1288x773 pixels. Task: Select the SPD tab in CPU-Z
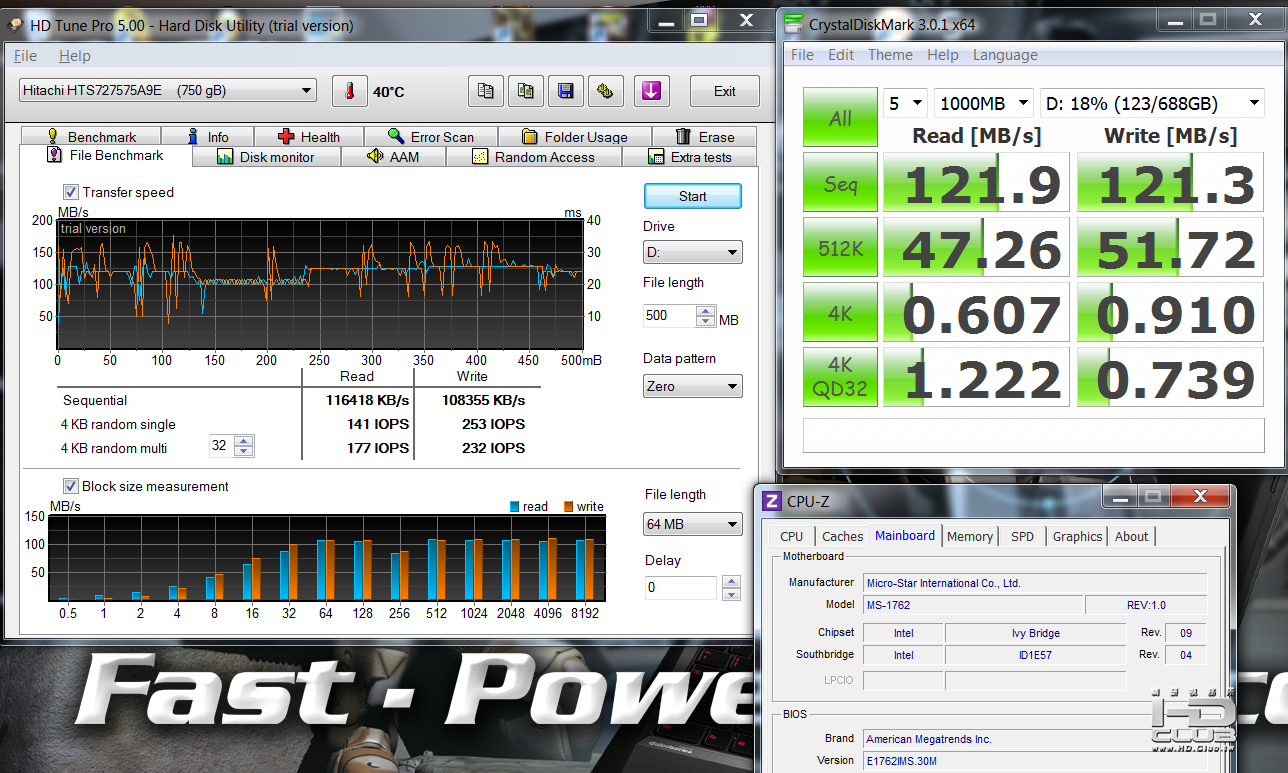(x=1022, y=536)
